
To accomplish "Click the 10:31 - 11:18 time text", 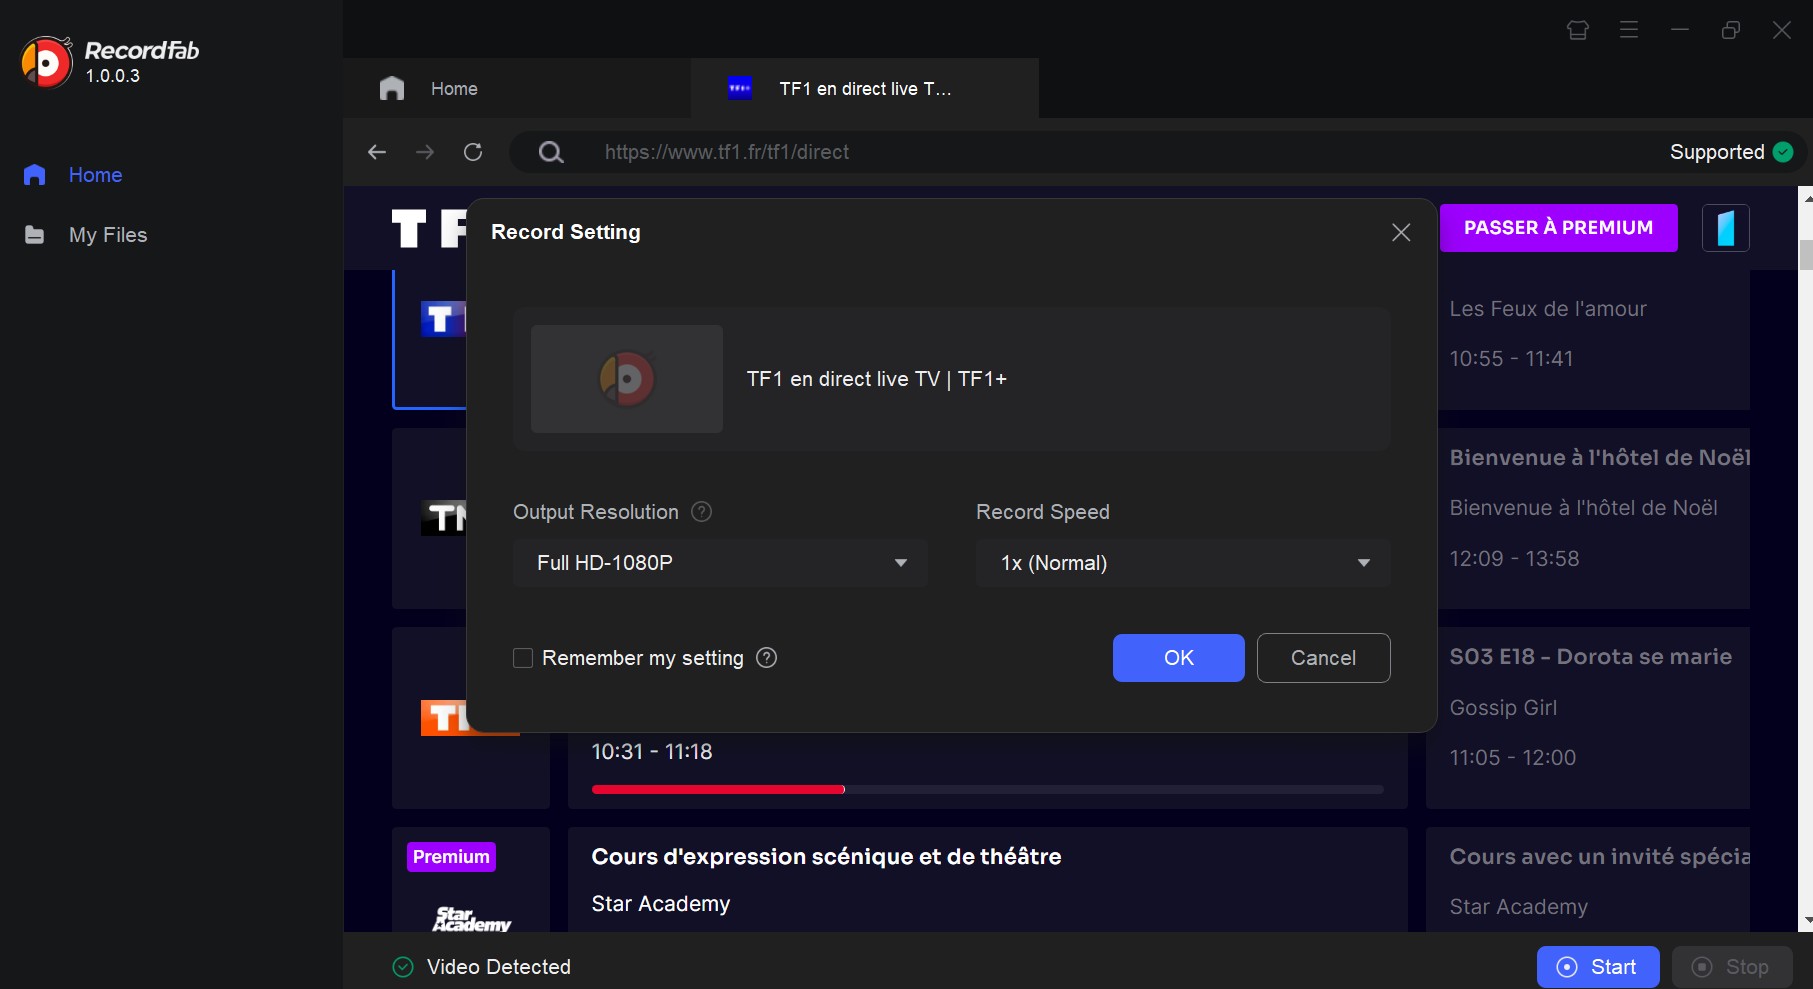I will (x=652, y=752).
